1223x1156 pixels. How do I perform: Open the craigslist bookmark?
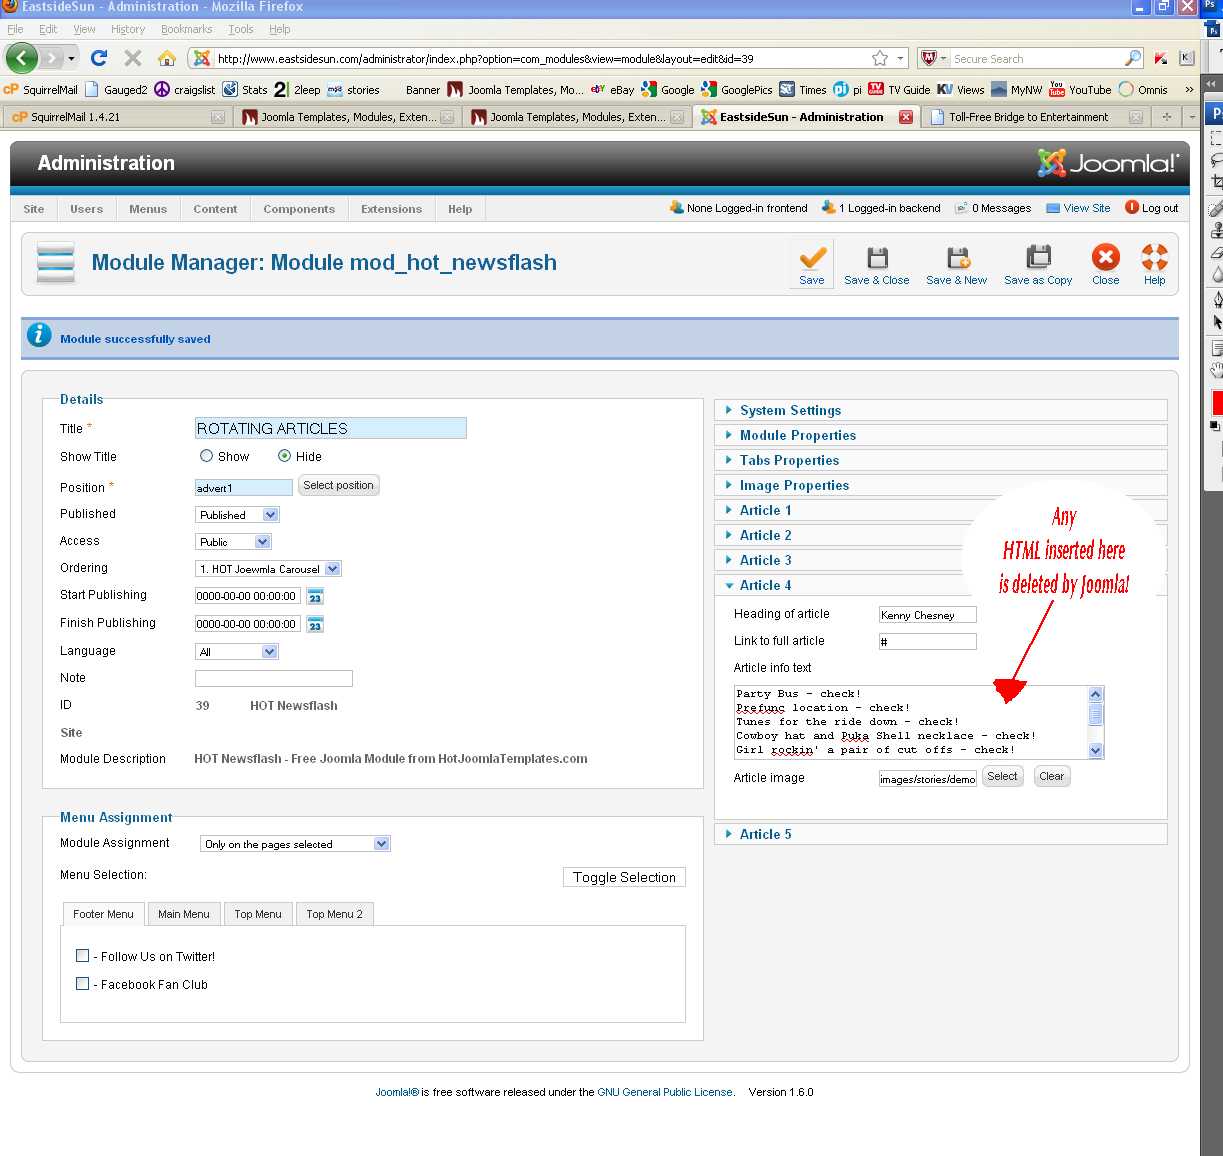point(185,89)
